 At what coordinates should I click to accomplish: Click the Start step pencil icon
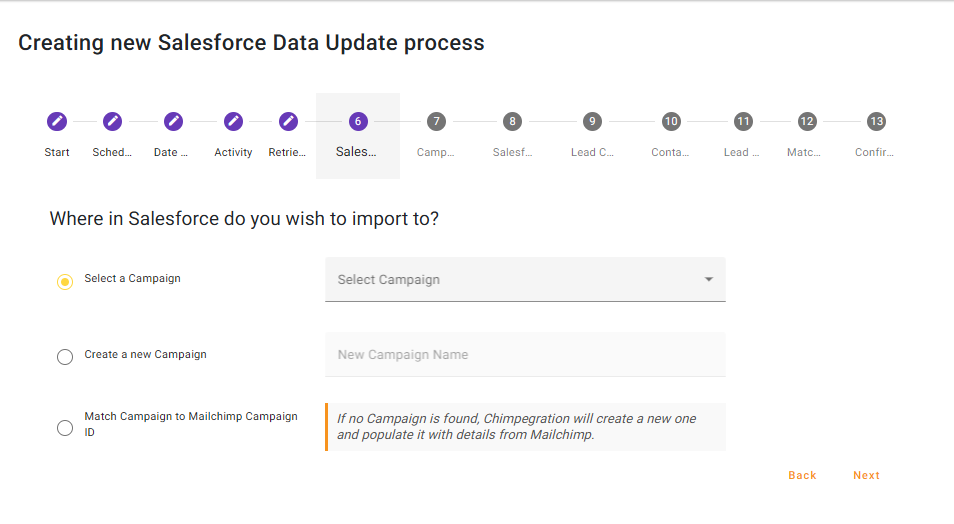pos(57,121)
